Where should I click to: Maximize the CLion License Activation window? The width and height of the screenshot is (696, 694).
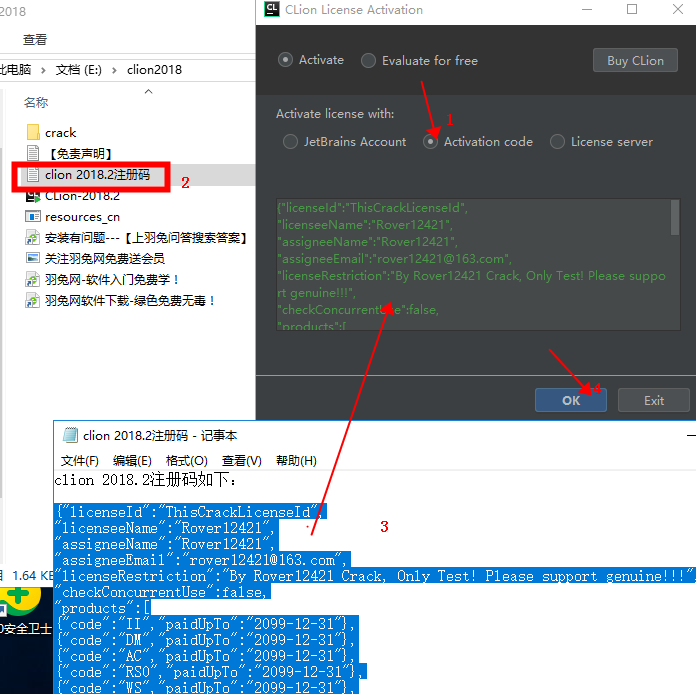[632, 9]
